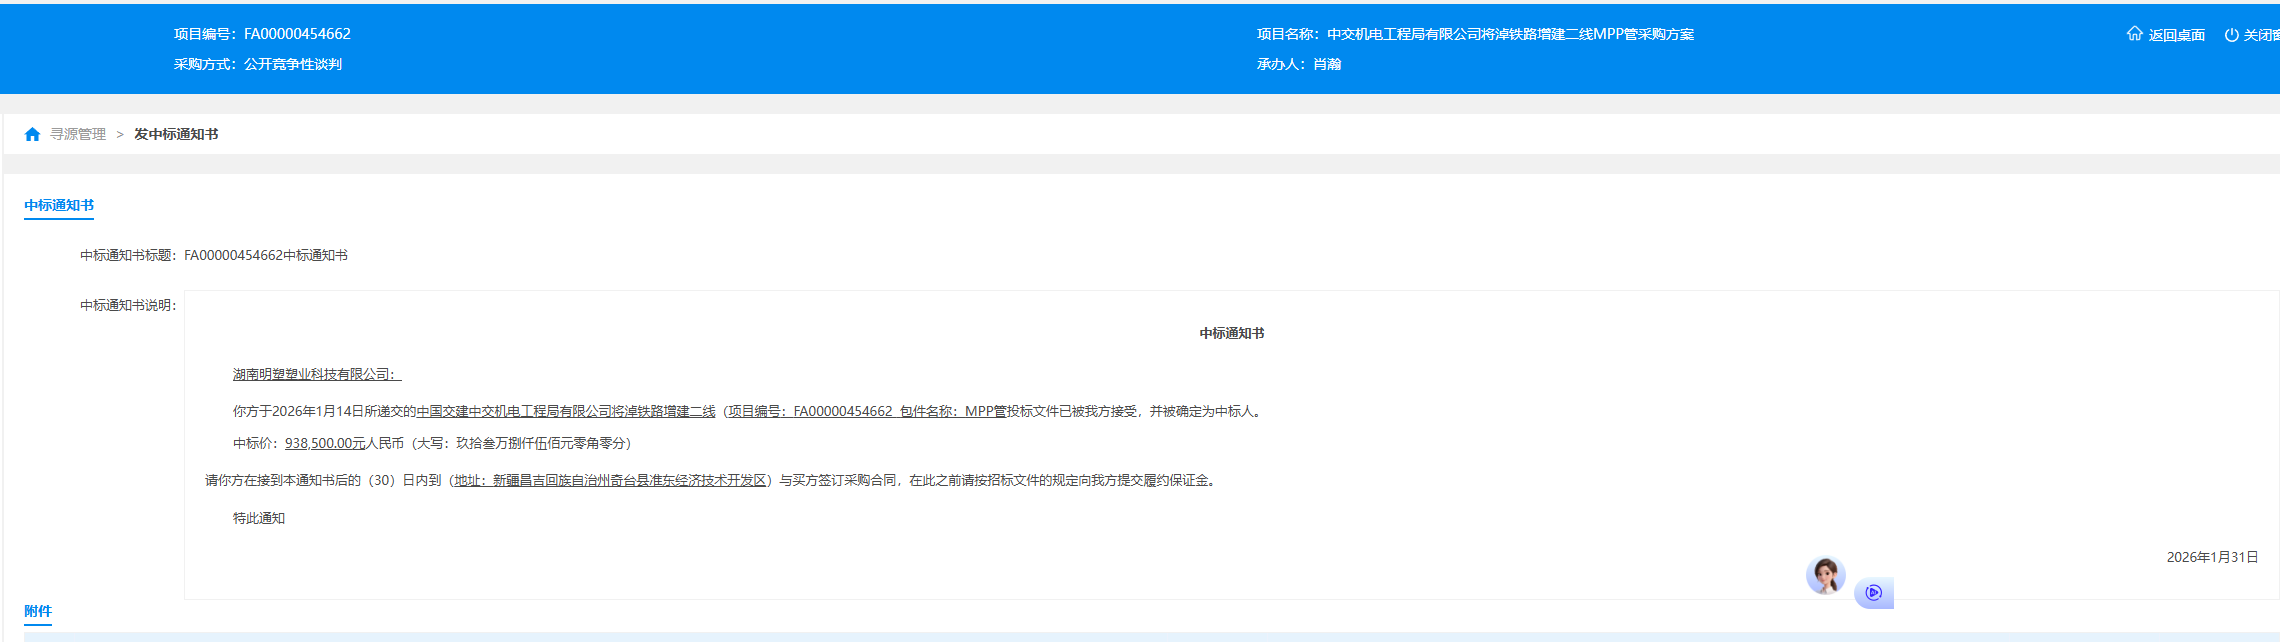The image size is (2280, 642).
Task: Click the AI play button beside avatar
Action: tap(1873, 593)
